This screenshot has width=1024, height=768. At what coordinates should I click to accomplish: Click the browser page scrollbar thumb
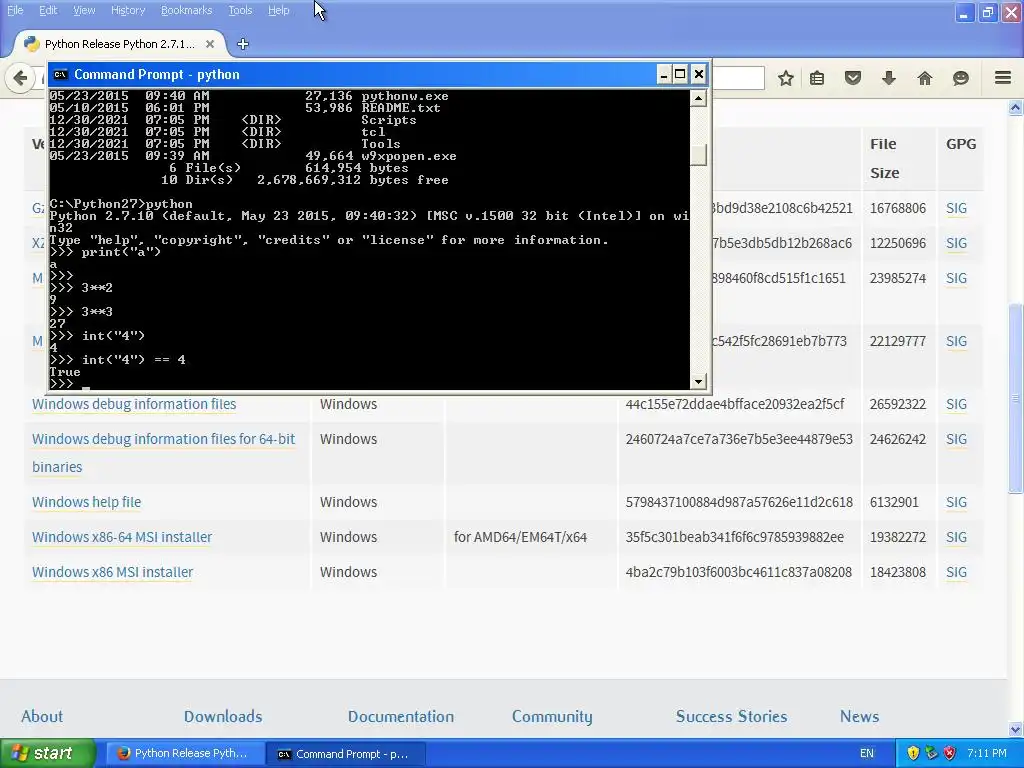pyautogui.click(x=1016, y=397)
